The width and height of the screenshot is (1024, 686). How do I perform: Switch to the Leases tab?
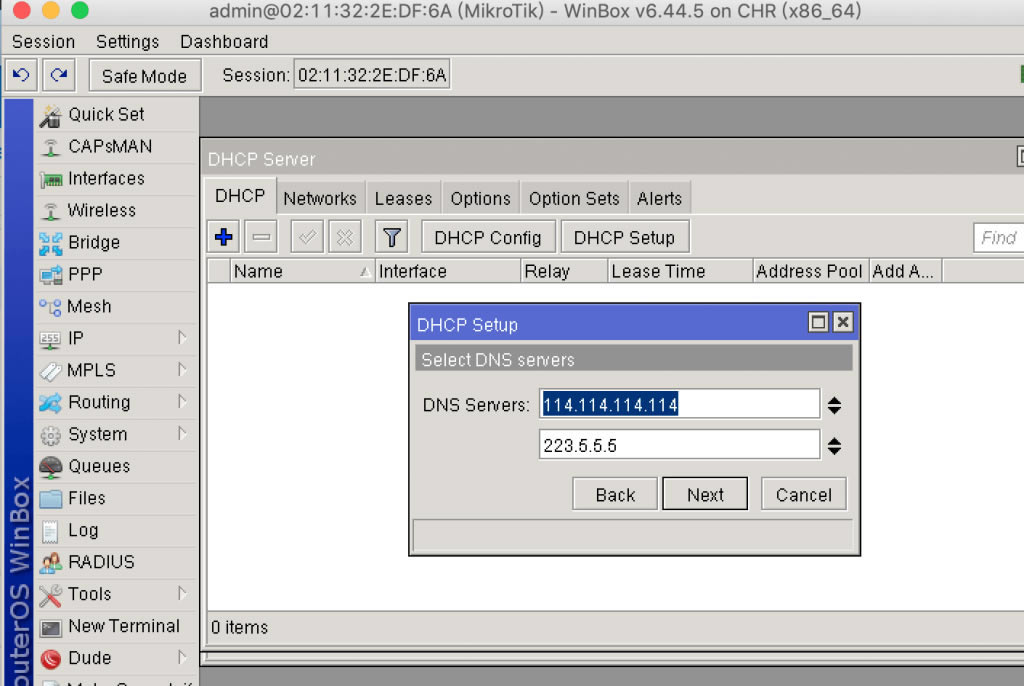tap(403, 198)
